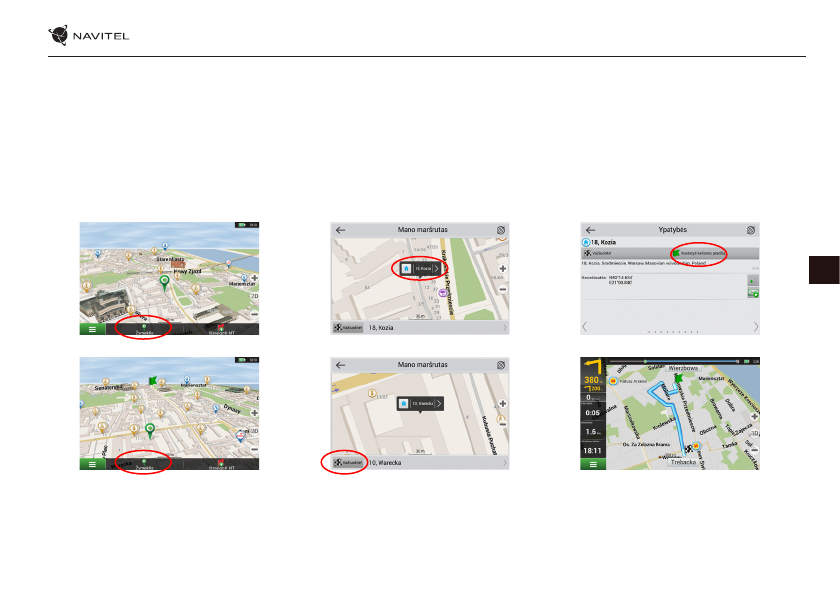This screenshot has width=840, height=595.
Task: Click the Nustatyti kelionės pradžią button
Action: point(698,253)
